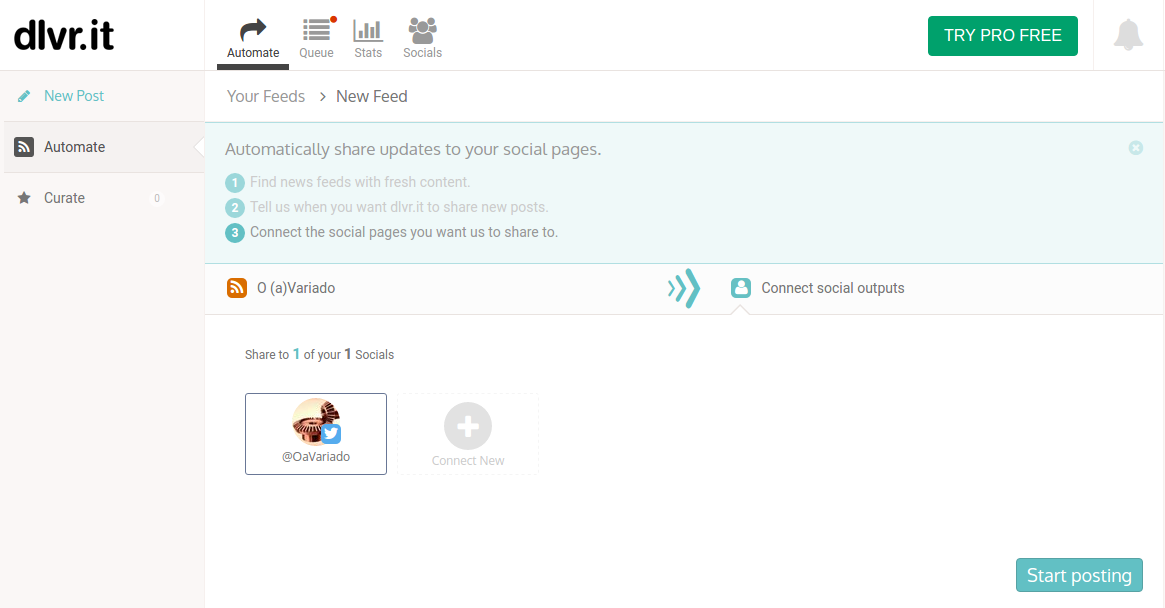
Task: Click the Start posting button
Action: 1079,575
